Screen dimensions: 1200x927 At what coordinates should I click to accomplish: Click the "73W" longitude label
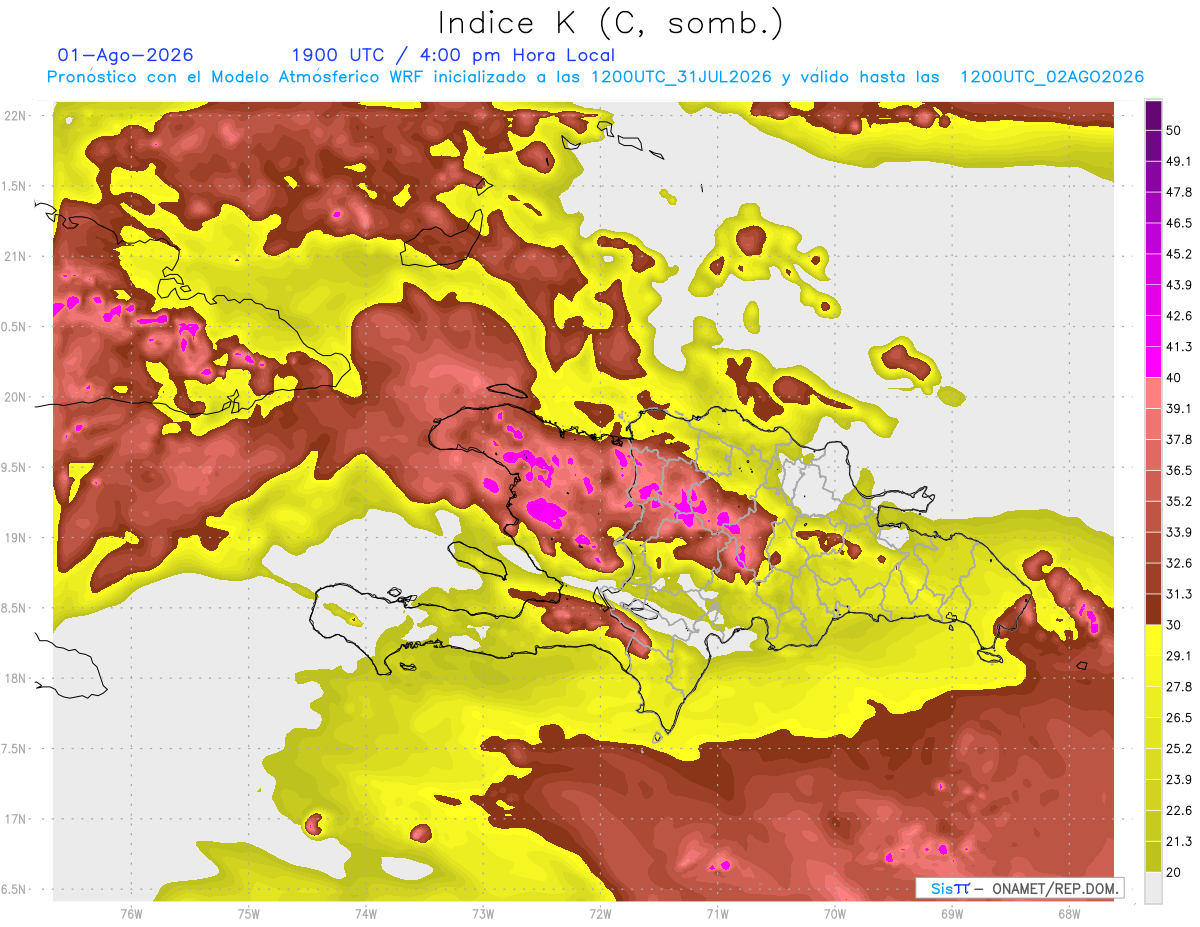[x=483, y=913]
